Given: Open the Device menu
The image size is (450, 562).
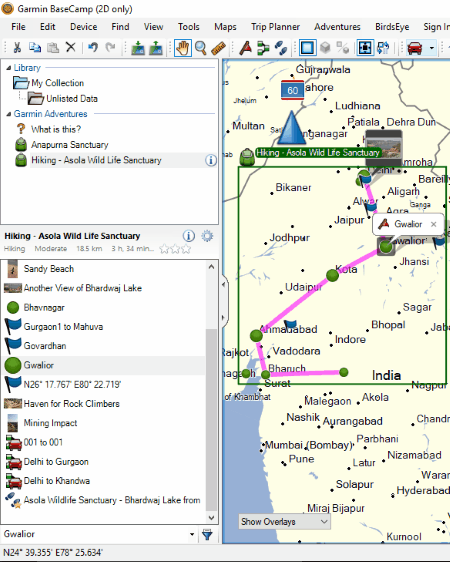Looking at the screenshot, I should coord(83,27).
